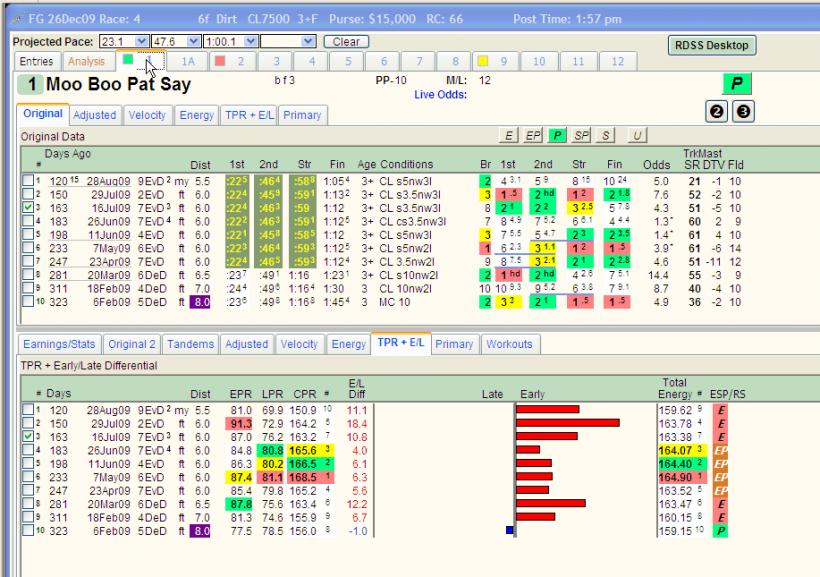This screenshot has width=820, height=577.
Task: Open the Original 2 tab
Action: (132, 344)
